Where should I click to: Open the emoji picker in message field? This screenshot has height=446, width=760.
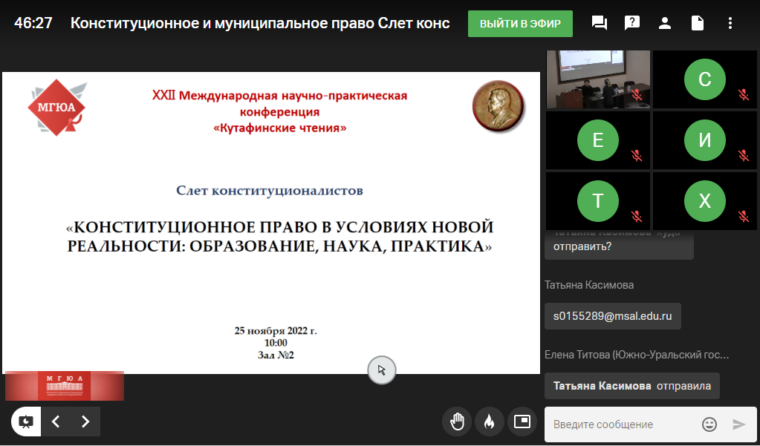coord(709,424)
